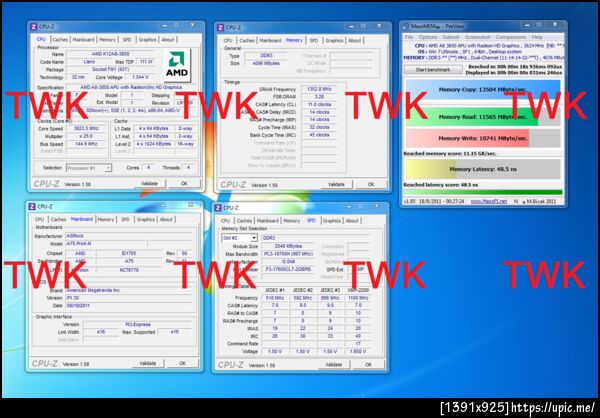Open the File menu in MaxxMEM
The height and width of the screenshot is (418, 600).
point(409,37)
